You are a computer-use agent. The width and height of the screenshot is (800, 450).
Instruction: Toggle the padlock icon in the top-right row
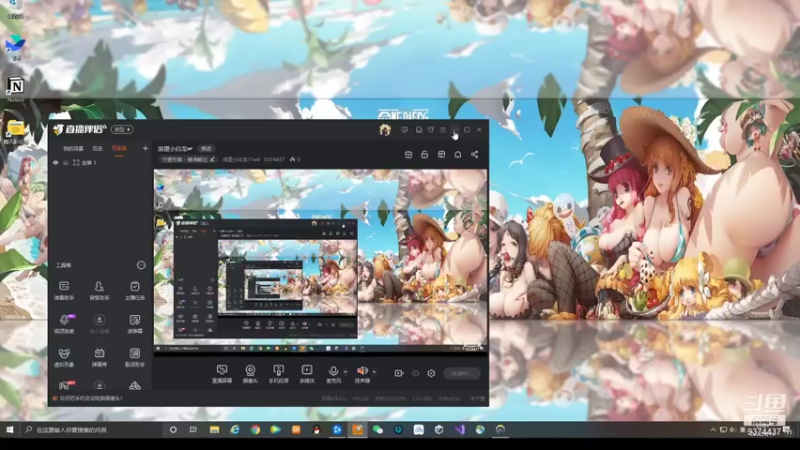pyautogui.click(x=424, y=155)
